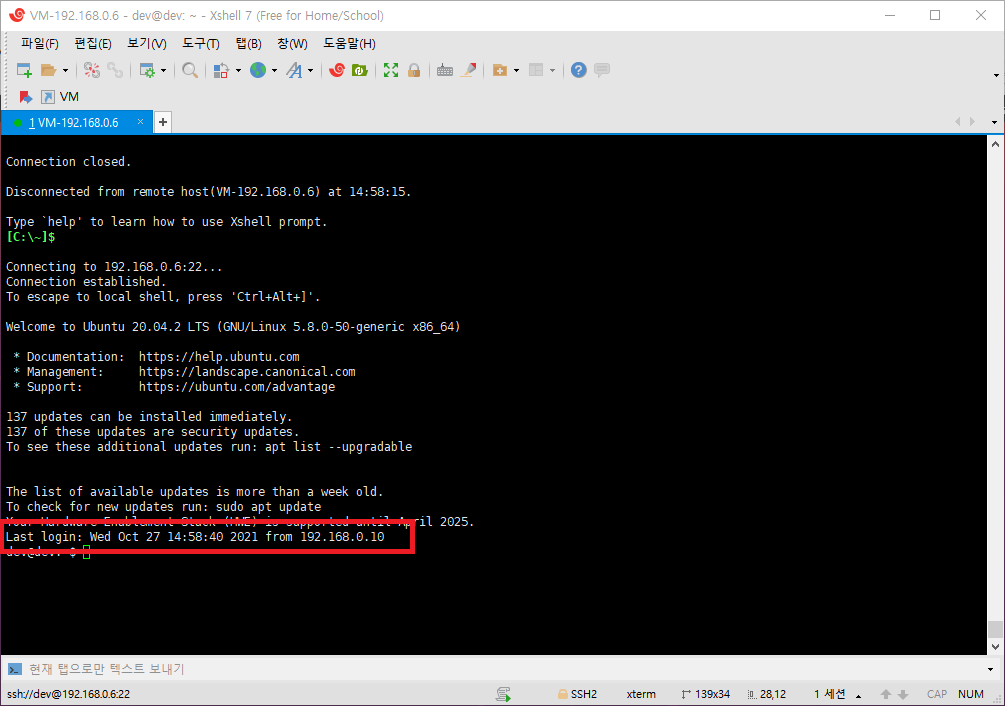
Task: Click the script run icon in status bar
Action: [503, 694]
